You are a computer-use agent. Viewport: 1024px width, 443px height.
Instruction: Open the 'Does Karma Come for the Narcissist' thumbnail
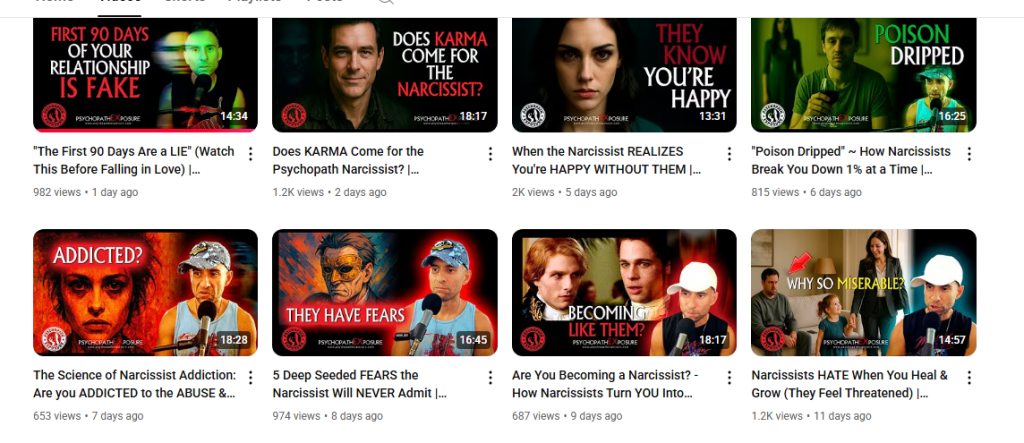tap(385, 75)
